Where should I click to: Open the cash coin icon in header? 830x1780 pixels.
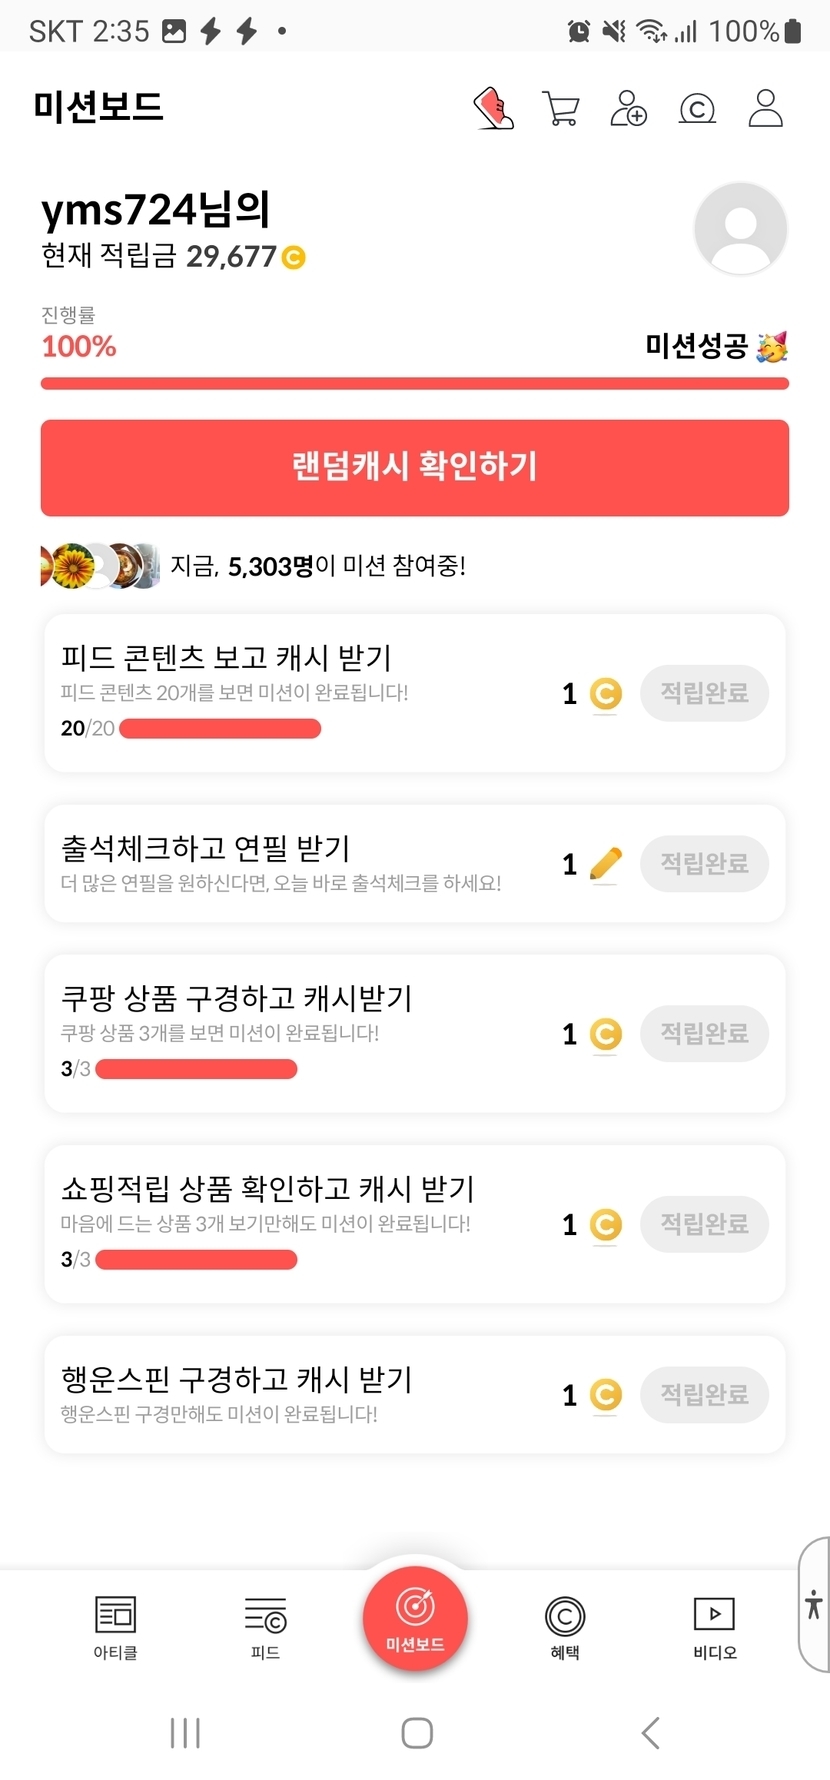pos(697,108)
